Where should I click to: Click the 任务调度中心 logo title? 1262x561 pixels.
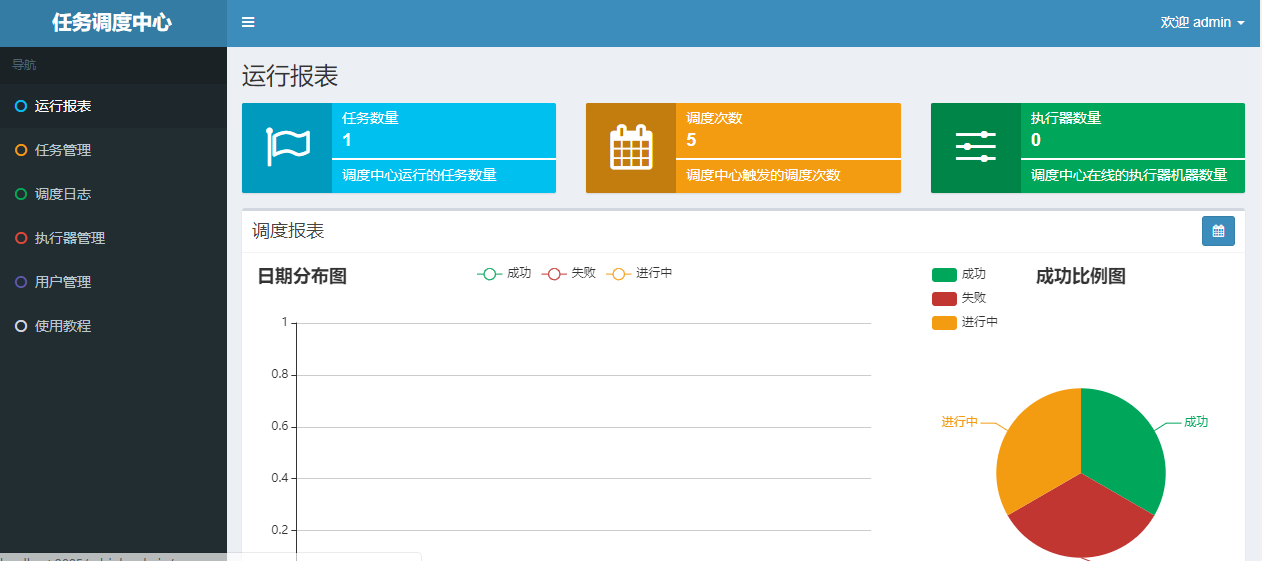pyautogui.click(x=112, y=22)
